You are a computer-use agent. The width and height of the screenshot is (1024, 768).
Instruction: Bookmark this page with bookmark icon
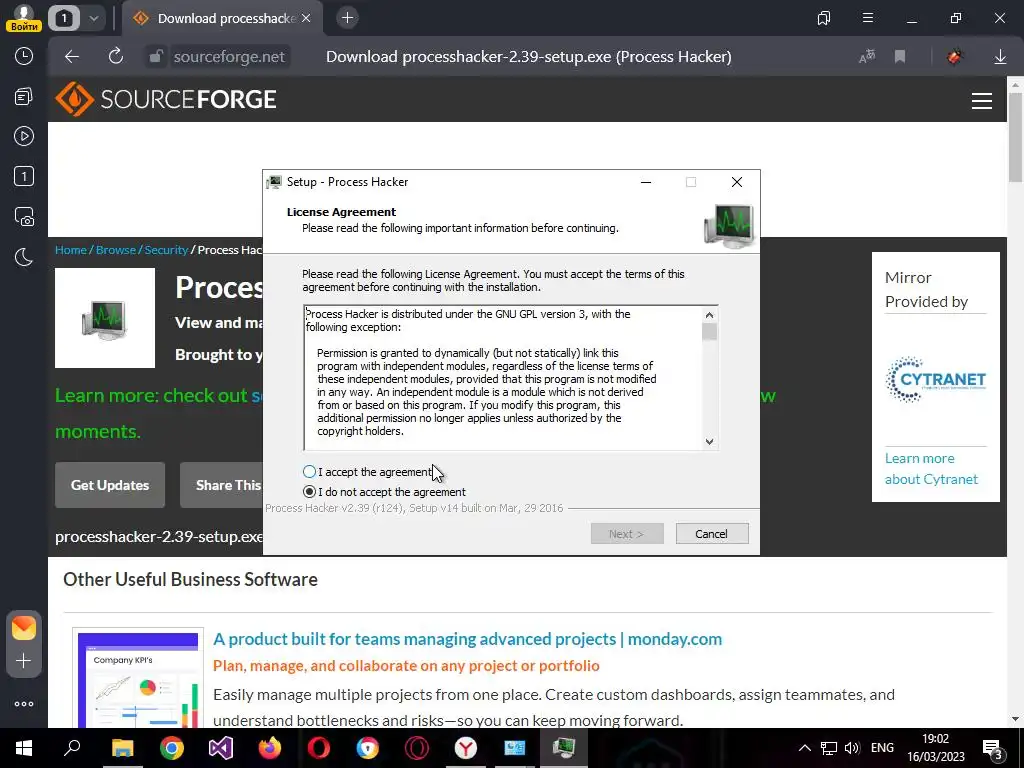(x=900, y=57)
